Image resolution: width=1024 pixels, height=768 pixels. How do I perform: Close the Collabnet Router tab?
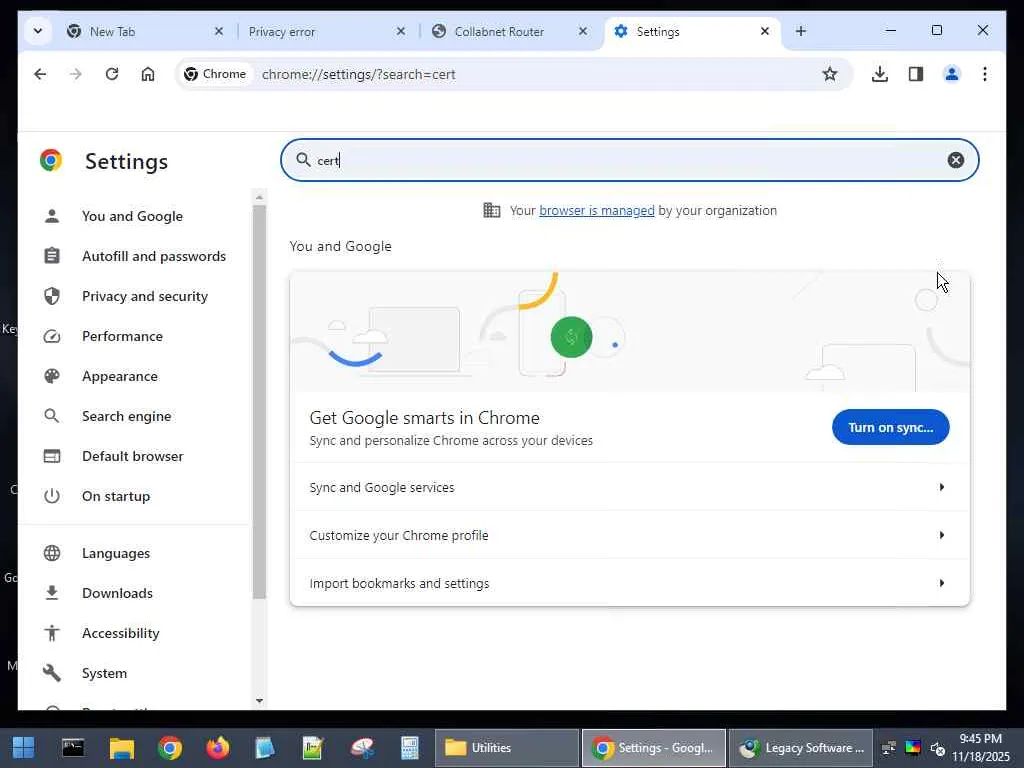pos(583,31)
